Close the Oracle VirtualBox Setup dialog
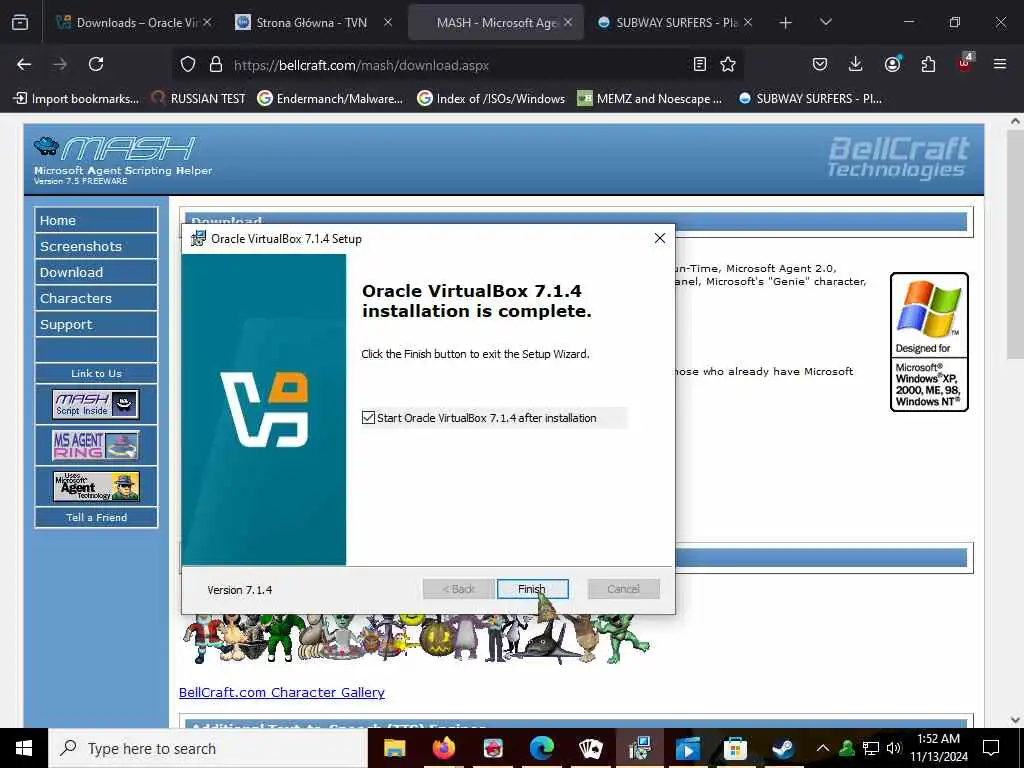Image resolution: width=1024 pixels, height=768 pixels. click(x=660, y=238)
